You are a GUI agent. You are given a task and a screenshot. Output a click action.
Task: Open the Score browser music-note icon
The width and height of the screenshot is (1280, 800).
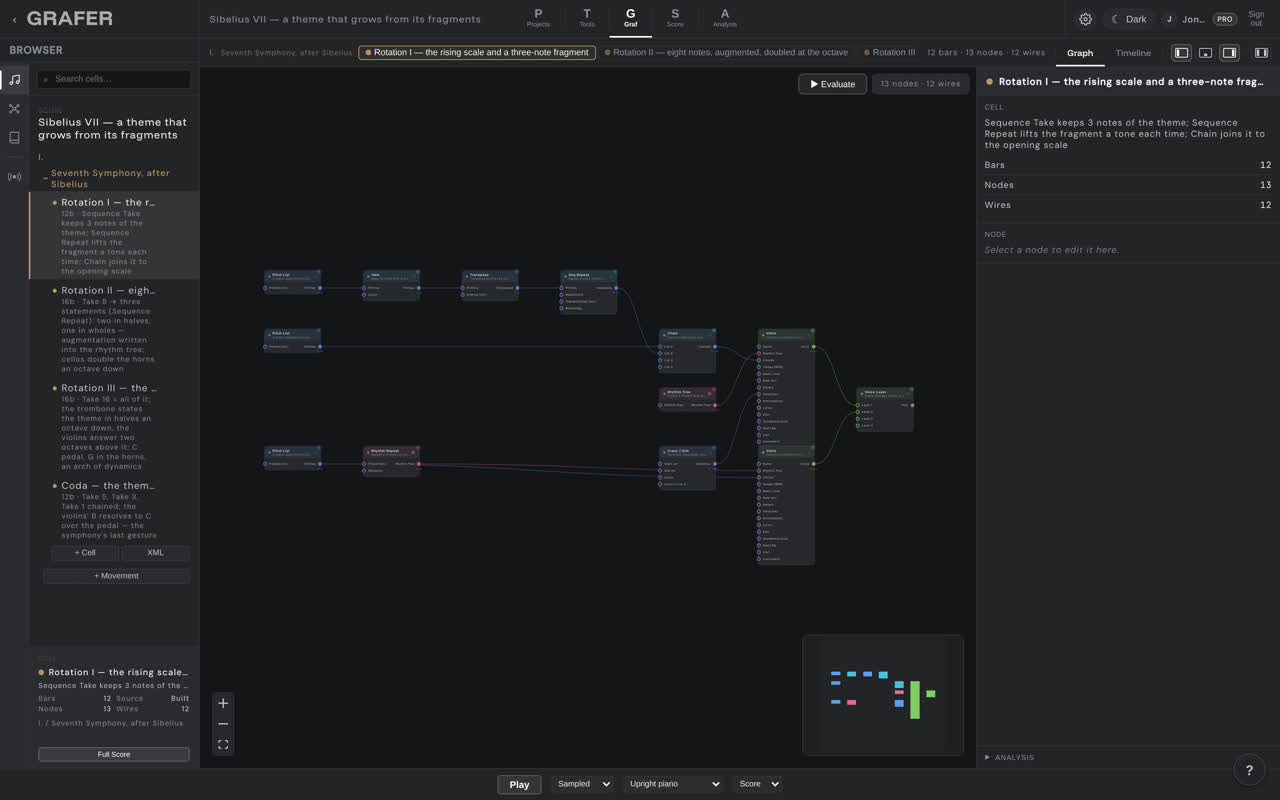14,79
